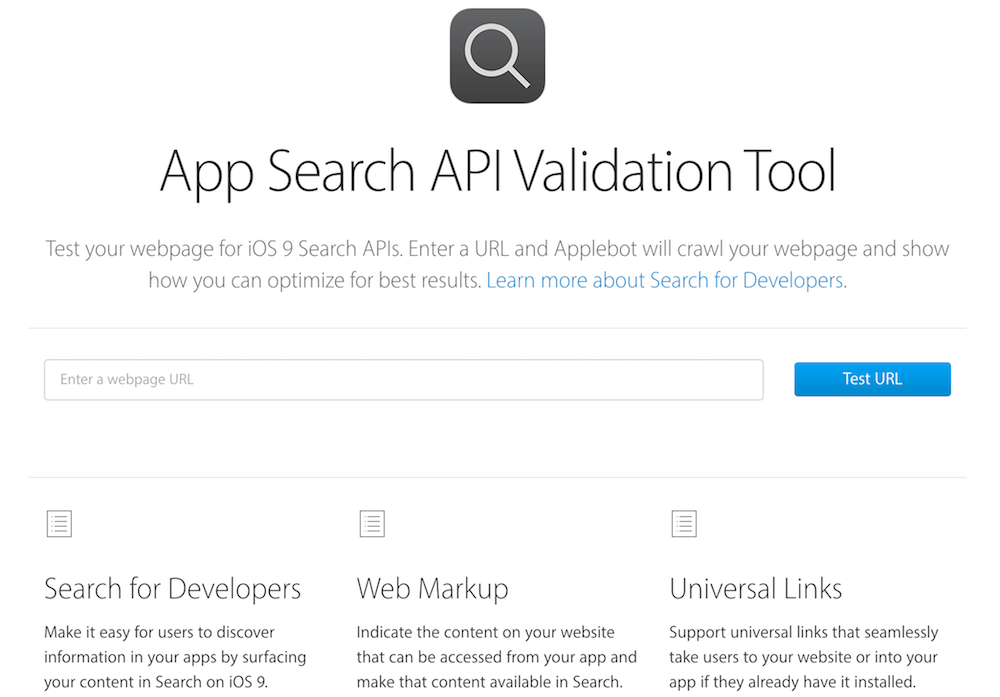Click inside the webpage URL input field
This screenshot has height=697, width=1000.
400,379
